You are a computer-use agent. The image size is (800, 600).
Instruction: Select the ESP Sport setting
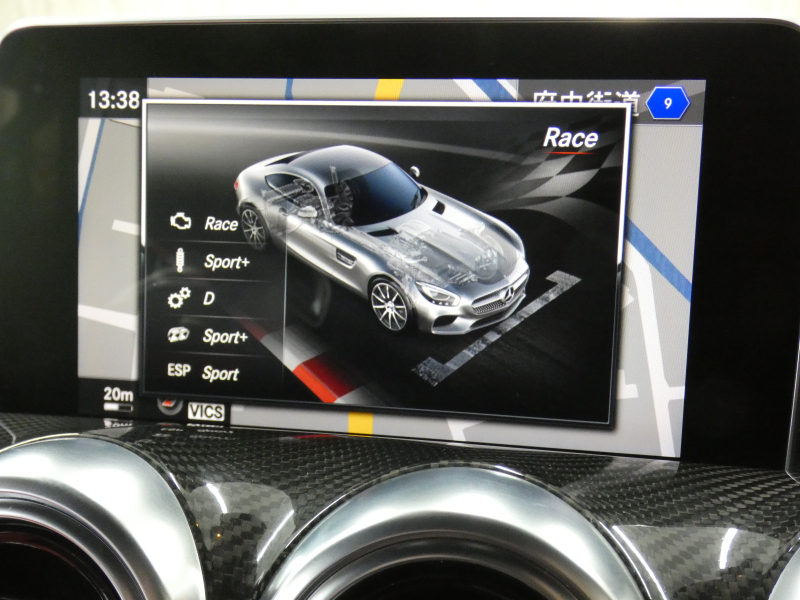pos(220,373)
